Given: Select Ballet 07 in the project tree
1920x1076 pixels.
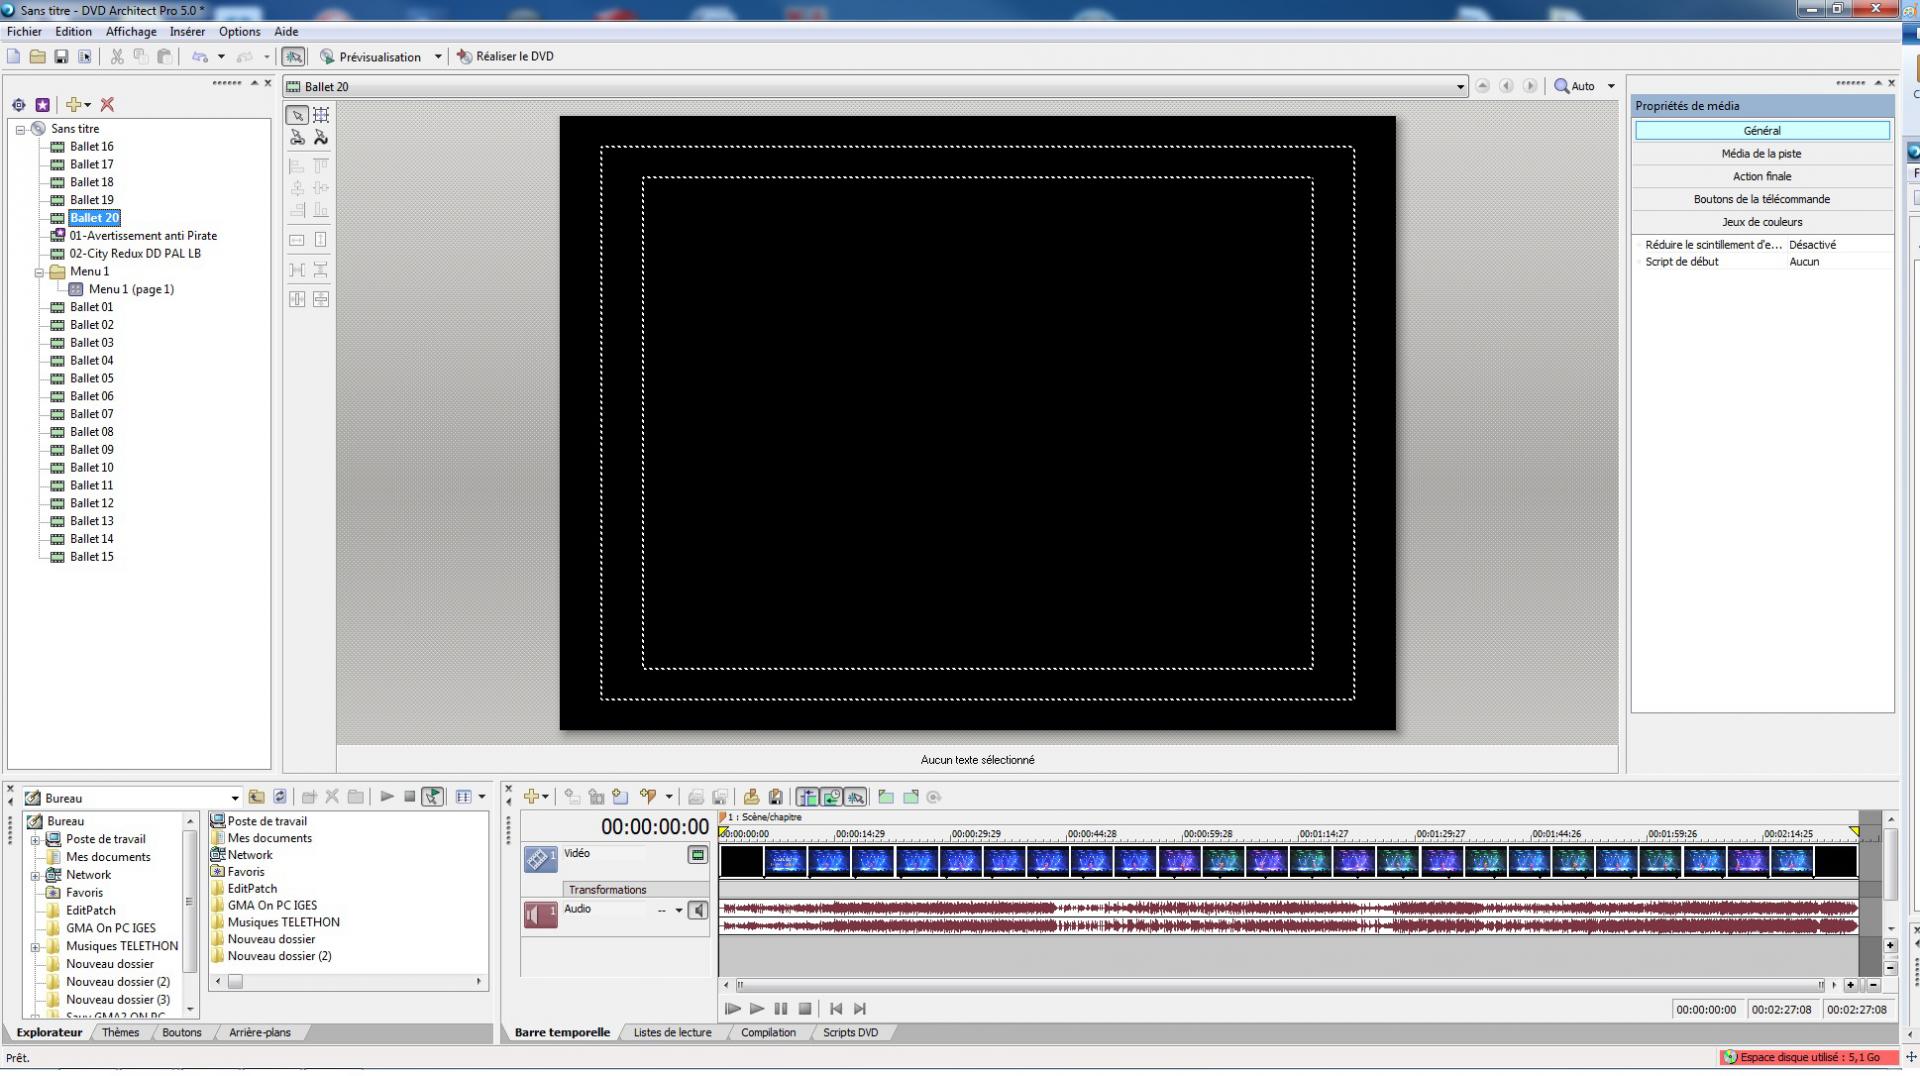Looking at the screenshot, I should [x=91, y=414].
